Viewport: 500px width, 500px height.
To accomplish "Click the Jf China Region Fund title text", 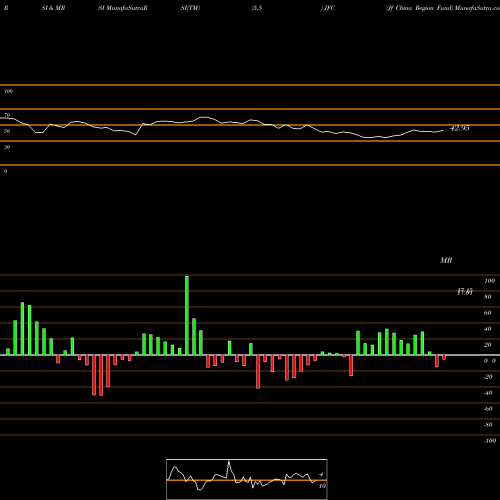I will 419,8.
